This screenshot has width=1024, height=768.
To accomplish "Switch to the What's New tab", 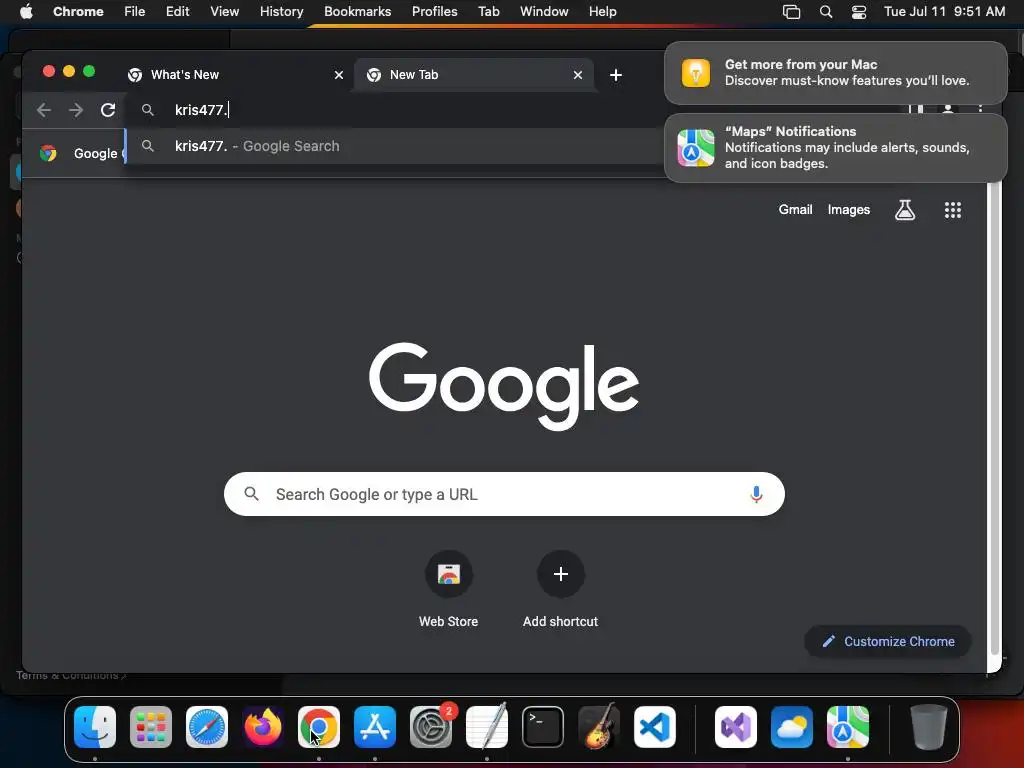I will [233, 75].
